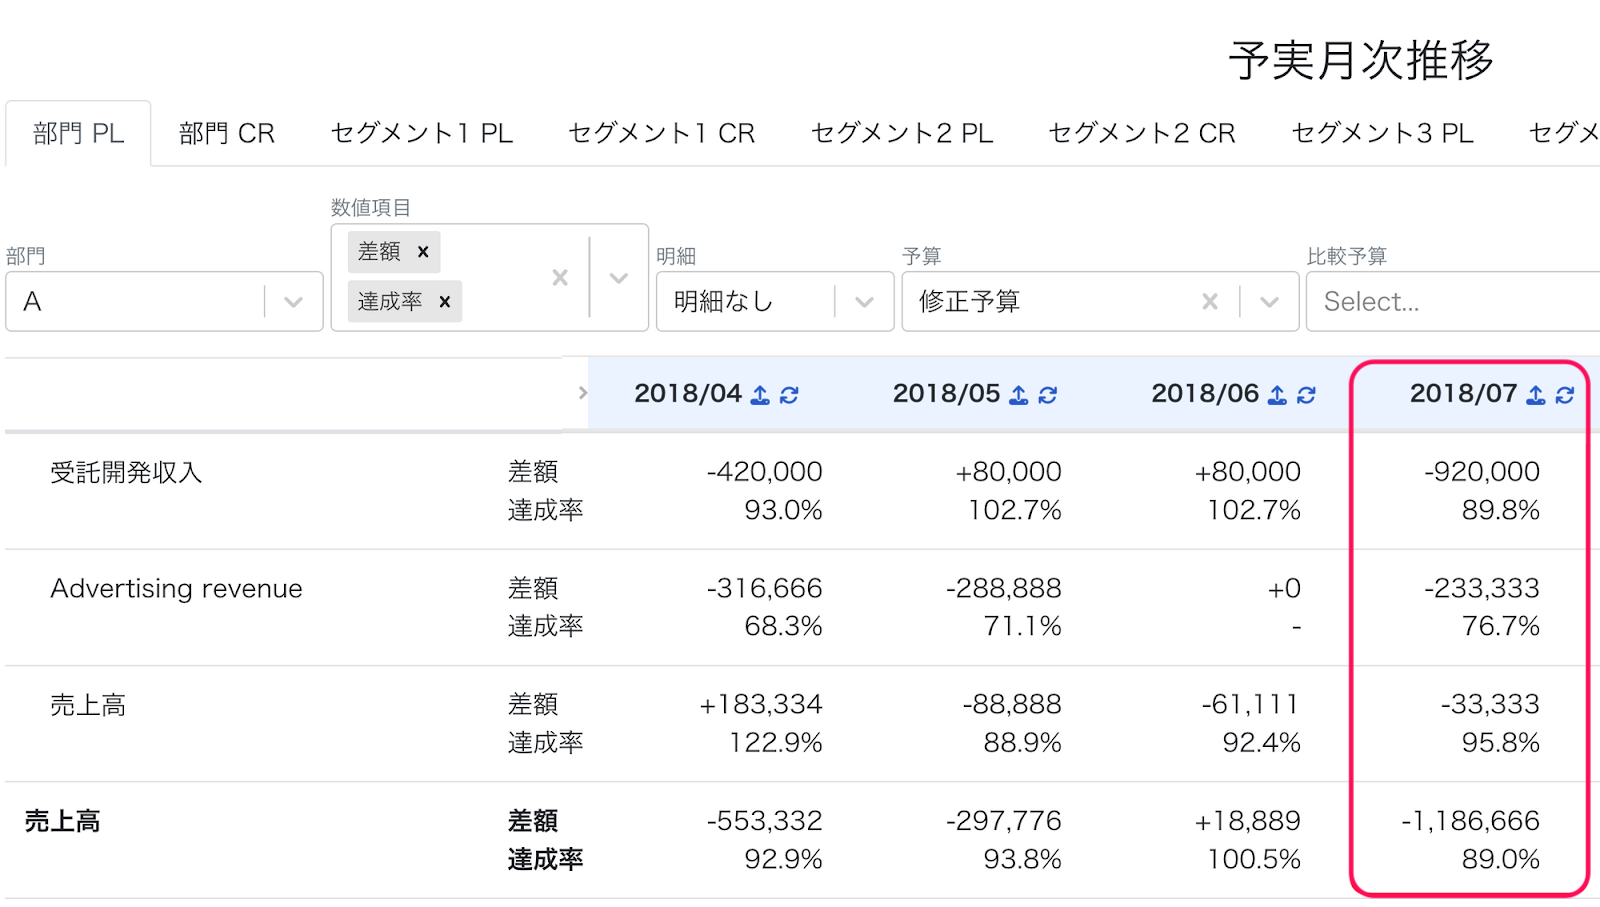Open the セグメント1 CR tab
The image size is (1600, 907).
point(661,133)
